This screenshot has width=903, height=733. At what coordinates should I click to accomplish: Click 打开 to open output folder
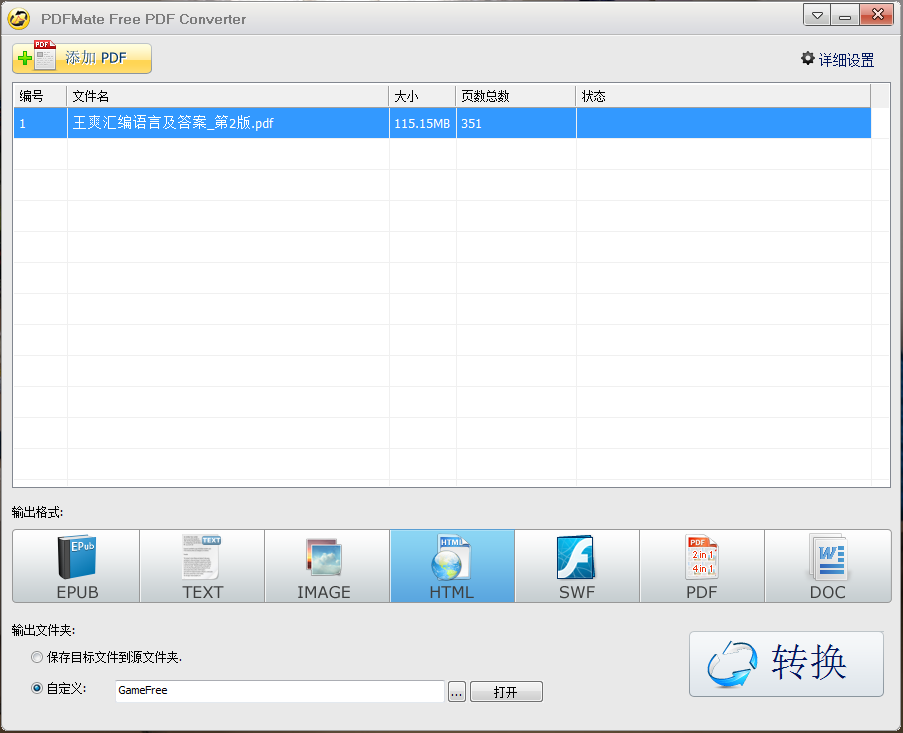[x=506, y=691]
